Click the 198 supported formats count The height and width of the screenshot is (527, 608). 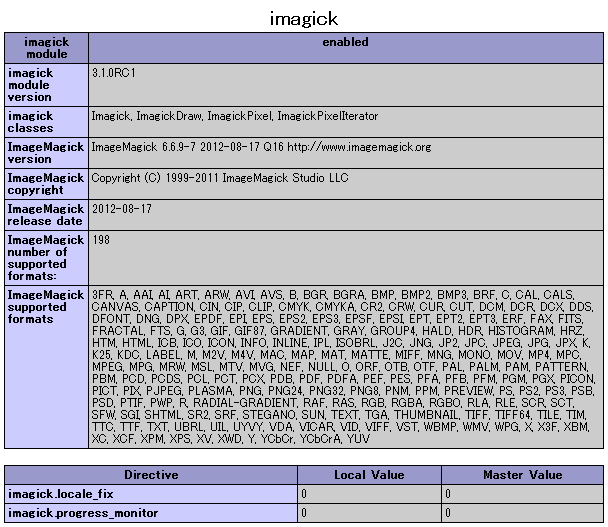[x=99, y=241]
